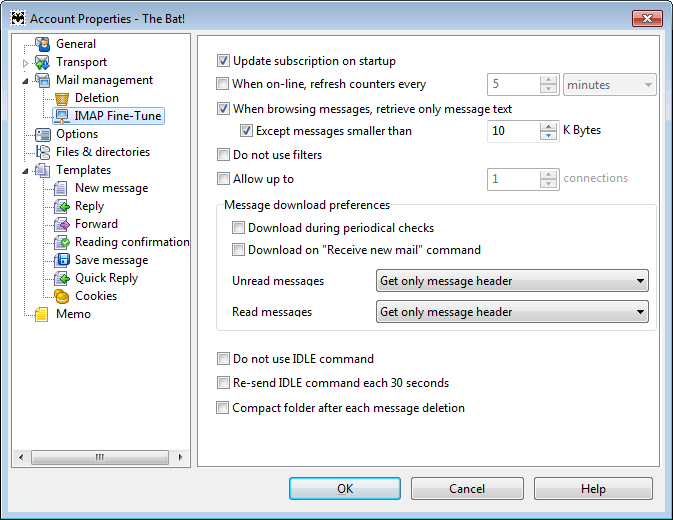Image resolution: width=673 pixels, height=520 pixels.
Task: Click the Save message floppy disk icon
Action: (62, 260)
